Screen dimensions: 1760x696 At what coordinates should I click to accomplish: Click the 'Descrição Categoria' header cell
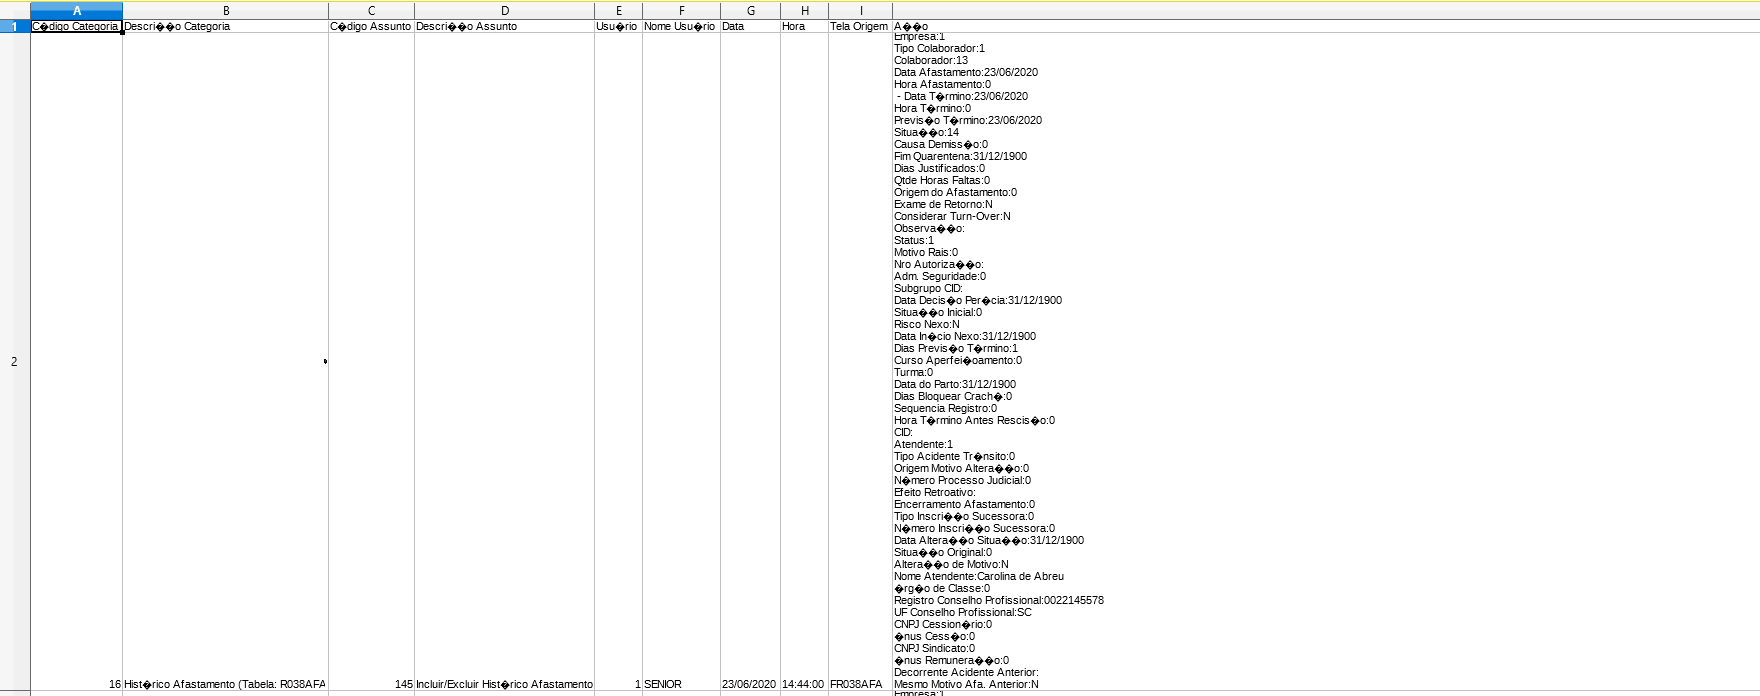(225, 27)
